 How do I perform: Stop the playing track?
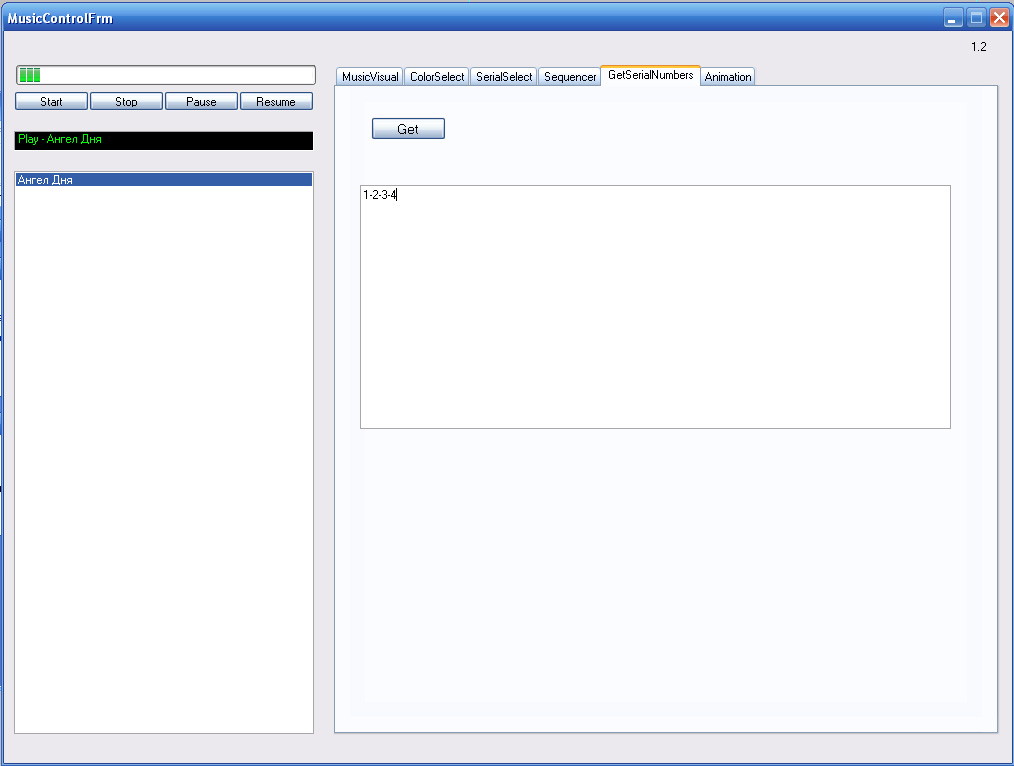coord(126,102)
